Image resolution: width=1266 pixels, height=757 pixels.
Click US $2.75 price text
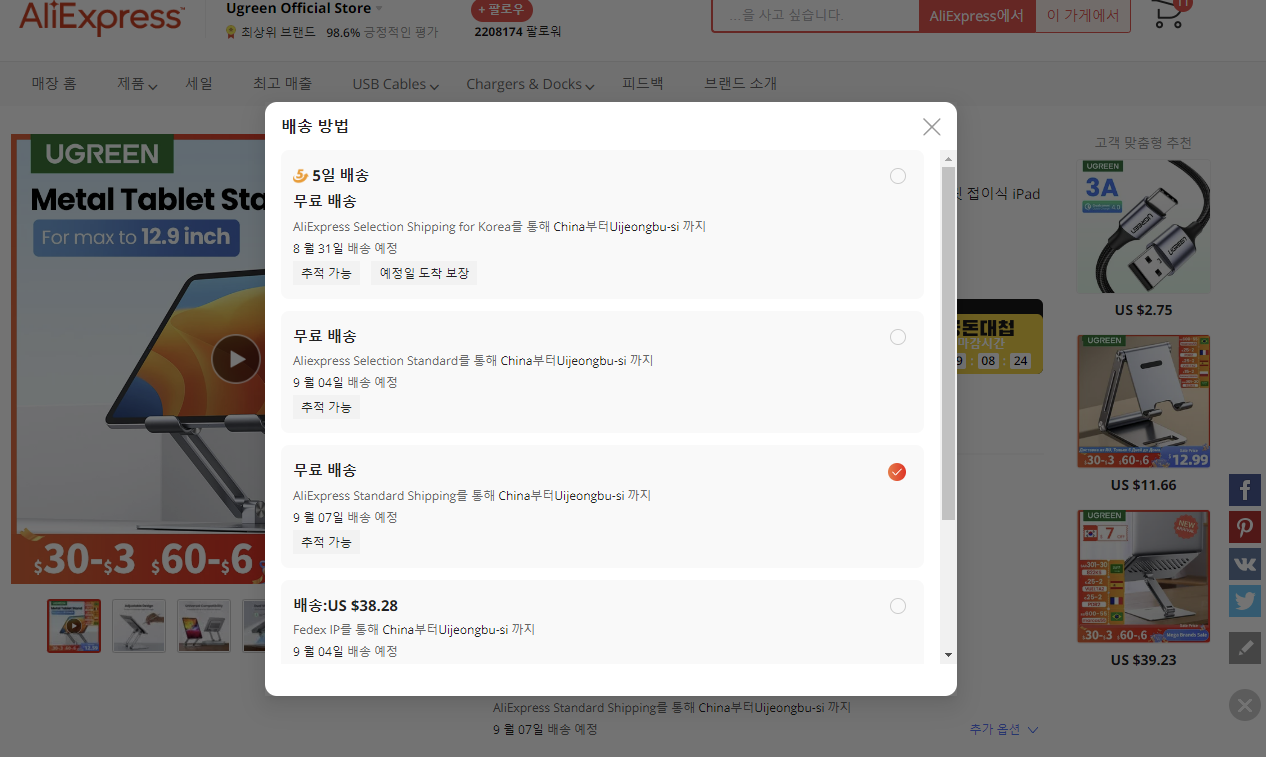pos(1143,310)
